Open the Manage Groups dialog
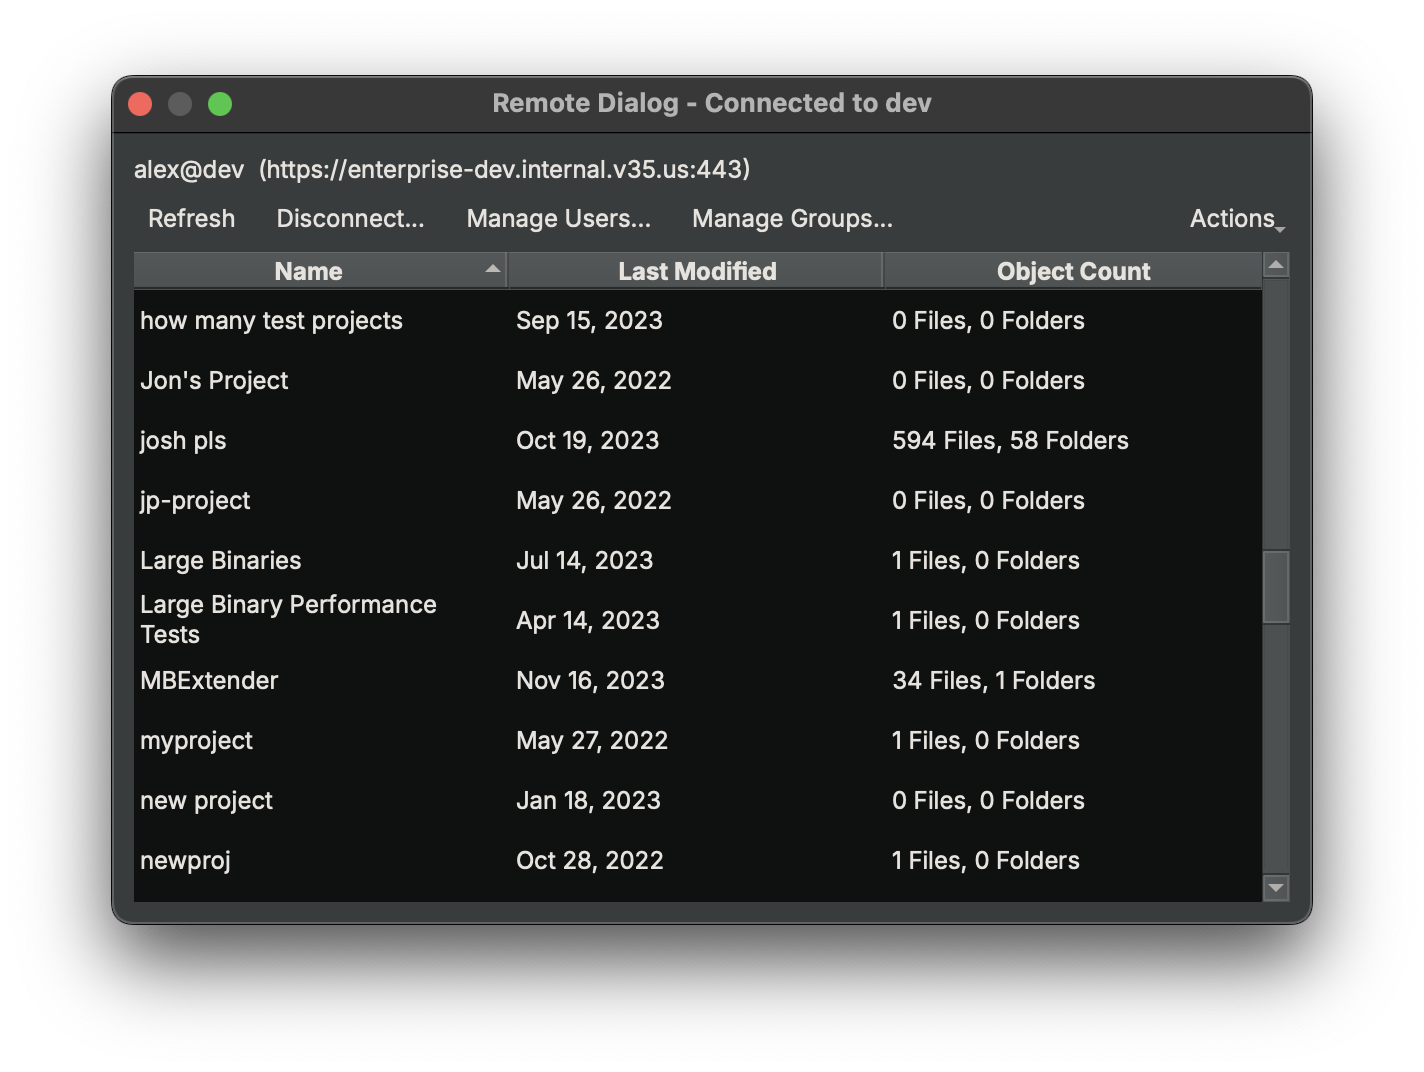The image size is (1424, 1072). point(791,218)
